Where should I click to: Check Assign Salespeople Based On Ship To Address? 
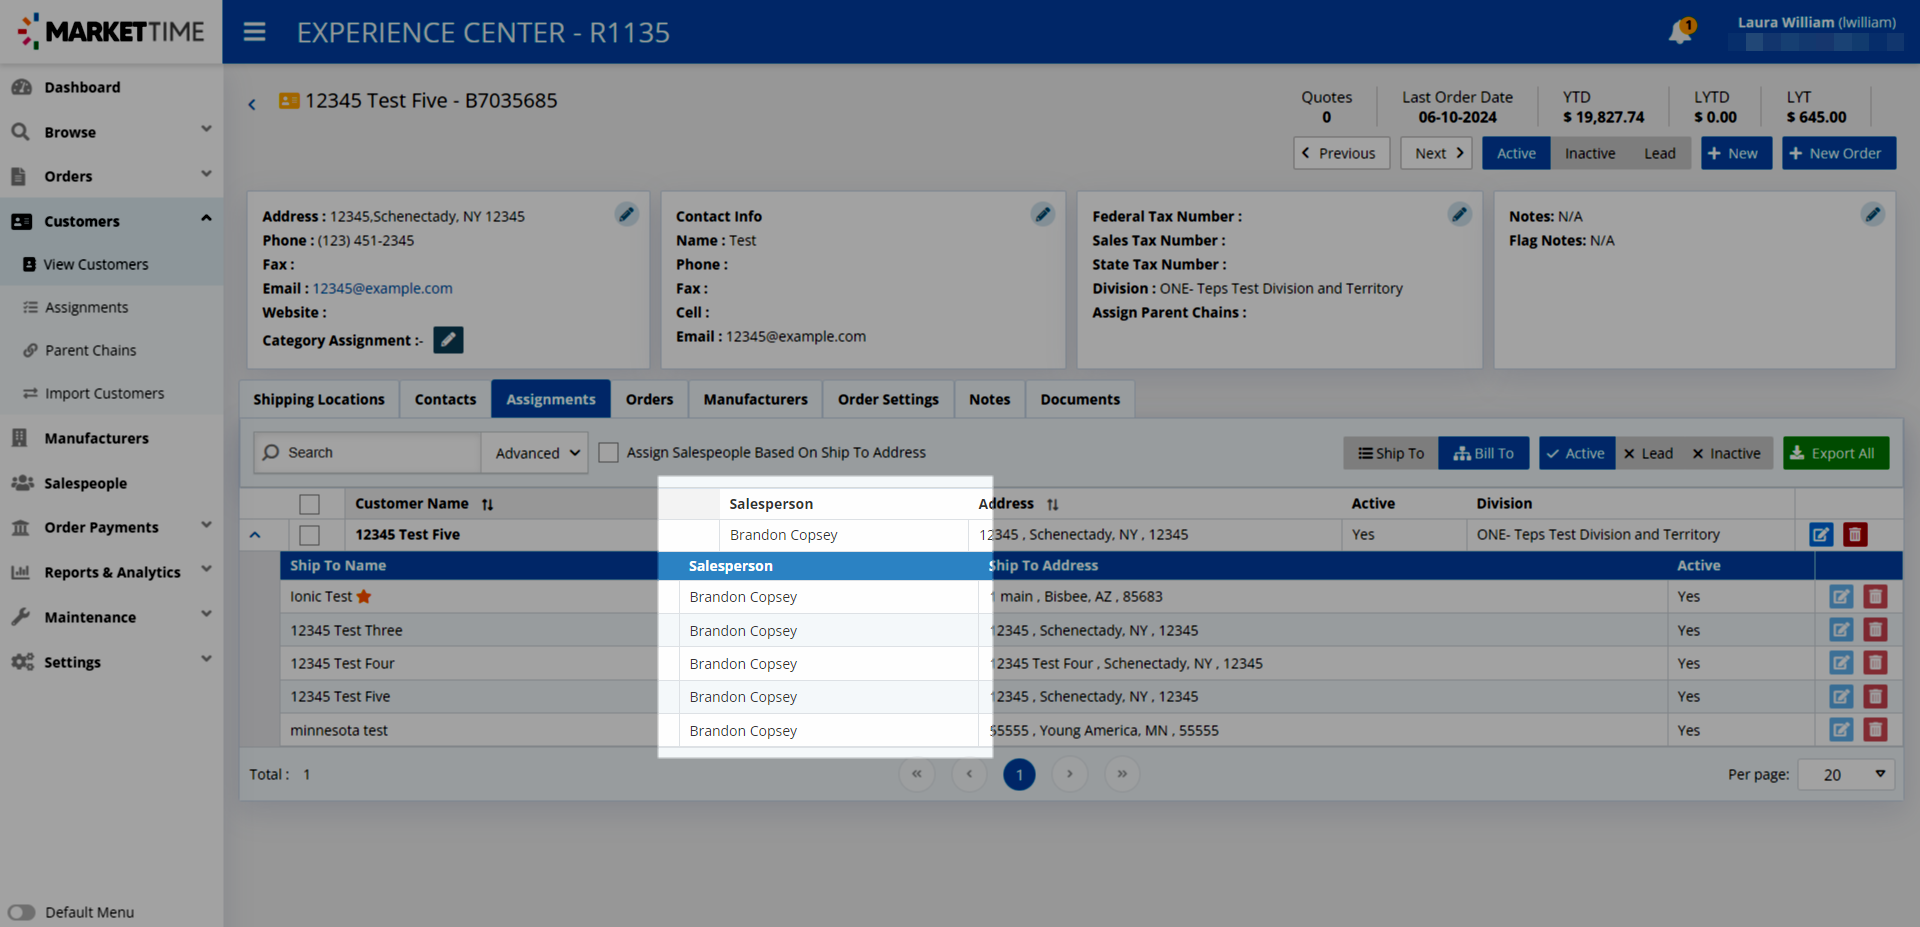click(608, 453)
